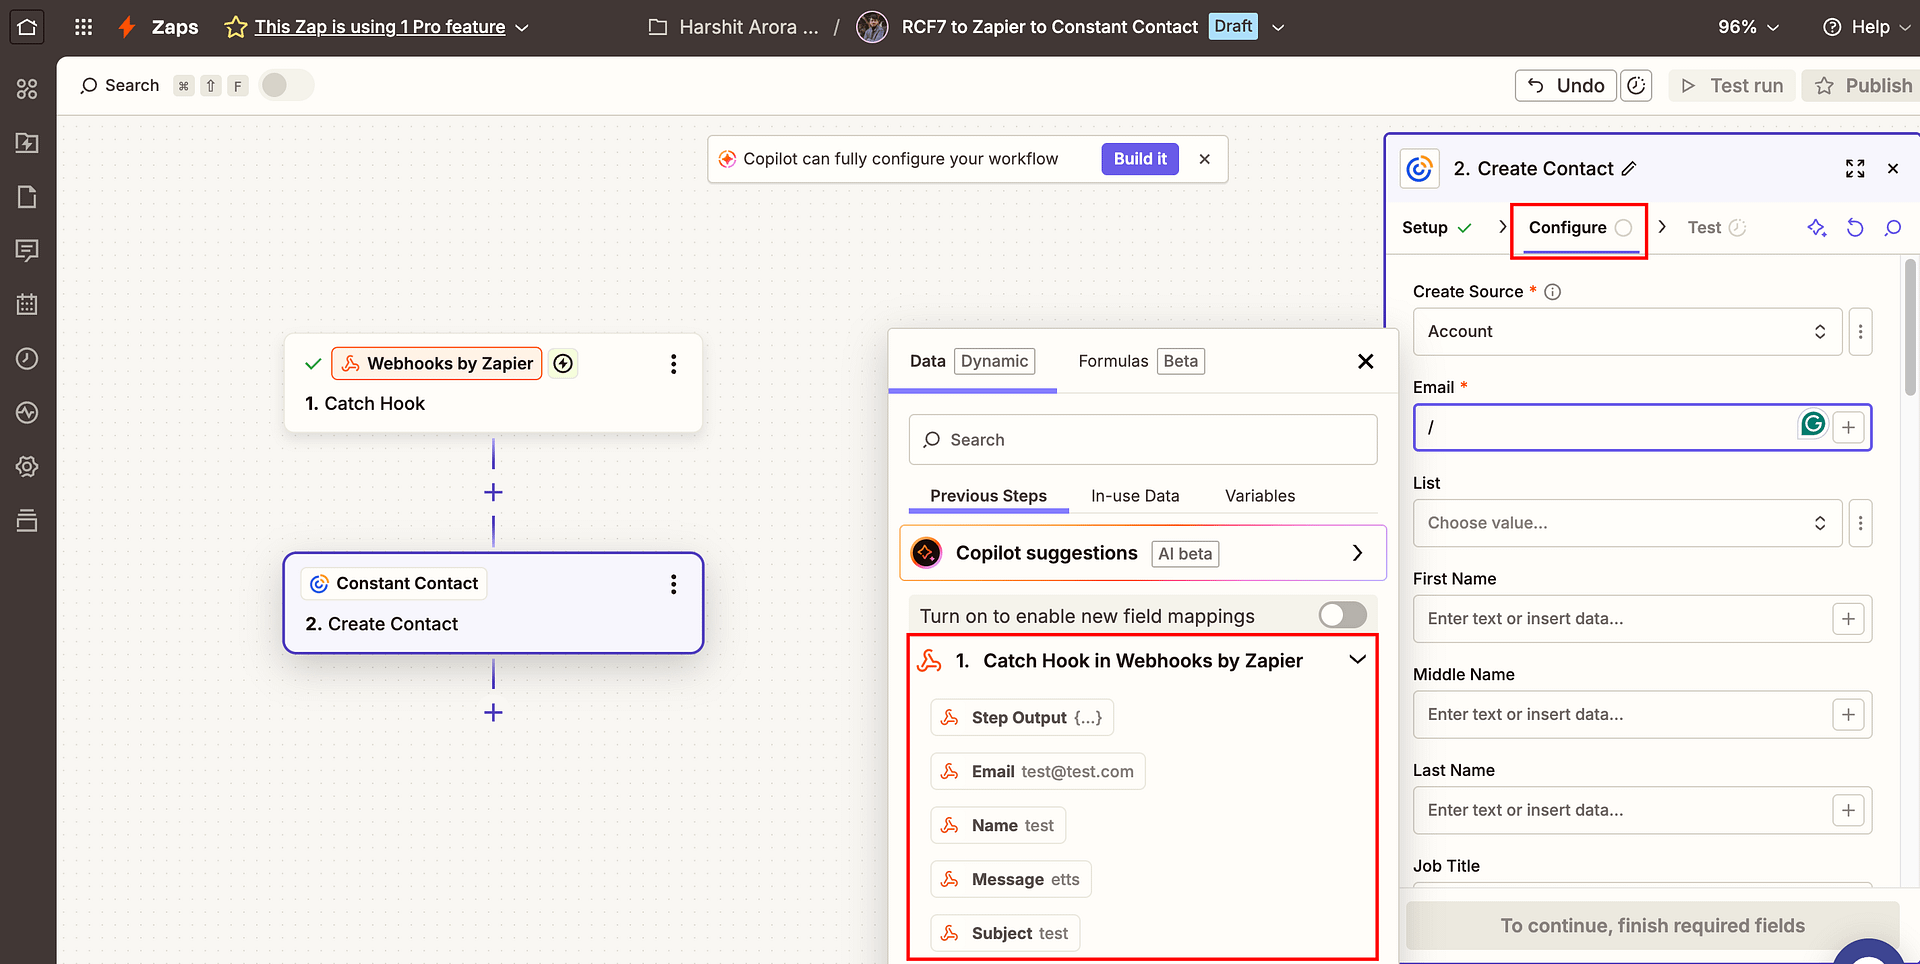Viewport: 1920px width, 964px height.
Task: Insert the Step Output data pill
Action: (1022, 718)
